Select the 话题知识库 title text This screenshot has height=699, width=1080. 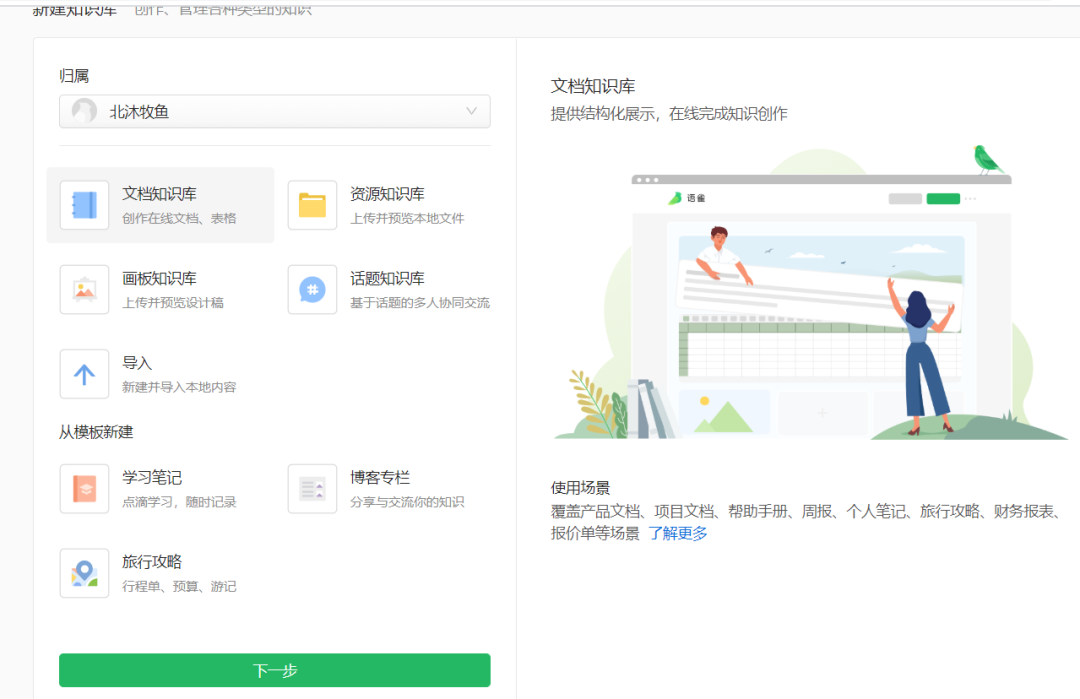[x=387, y=278]
